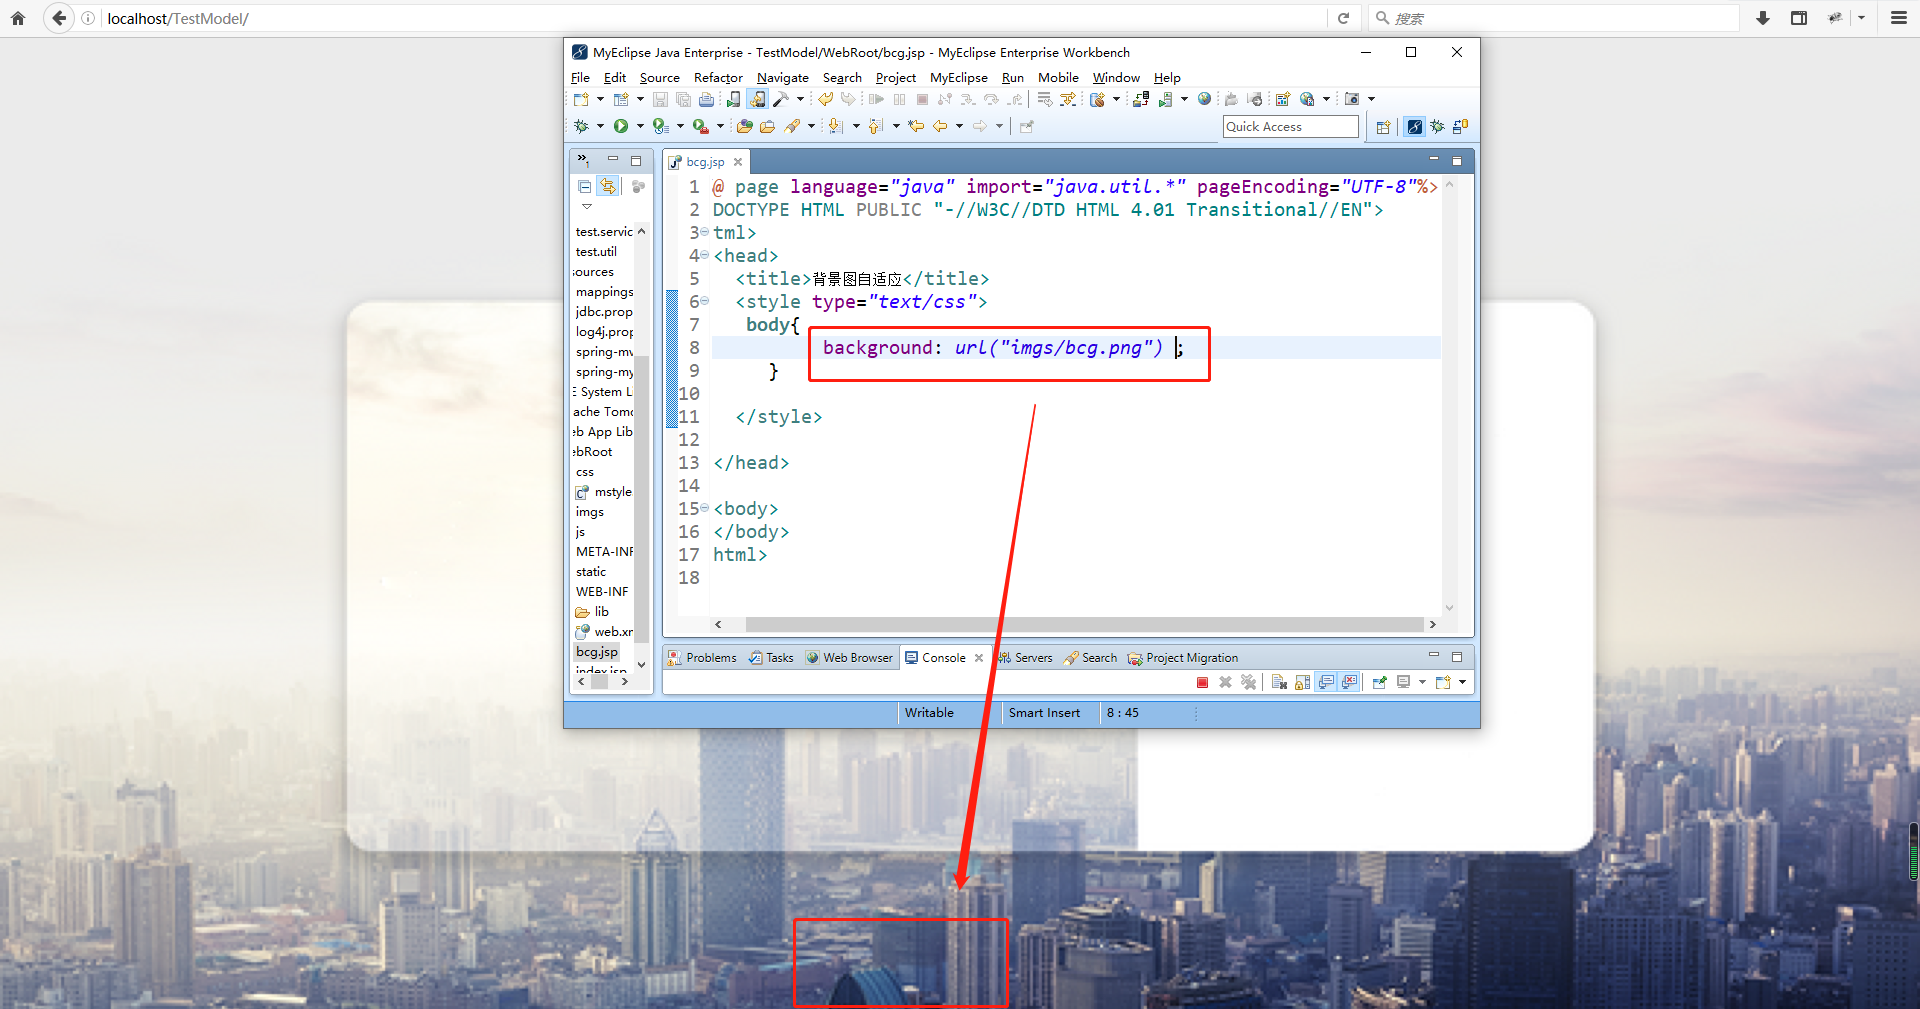Open dropdown arrow next to Run button
Image resolution: width=1920 pixels, height=1009 pixels.
tap(640, 126)
